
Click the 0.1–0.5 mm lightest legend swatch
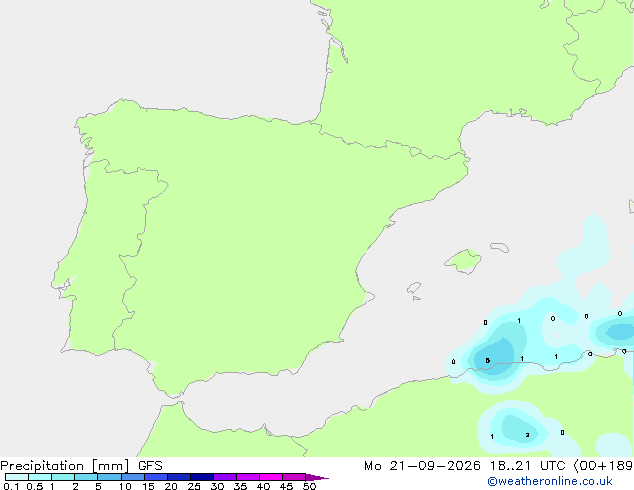point(17,477)
